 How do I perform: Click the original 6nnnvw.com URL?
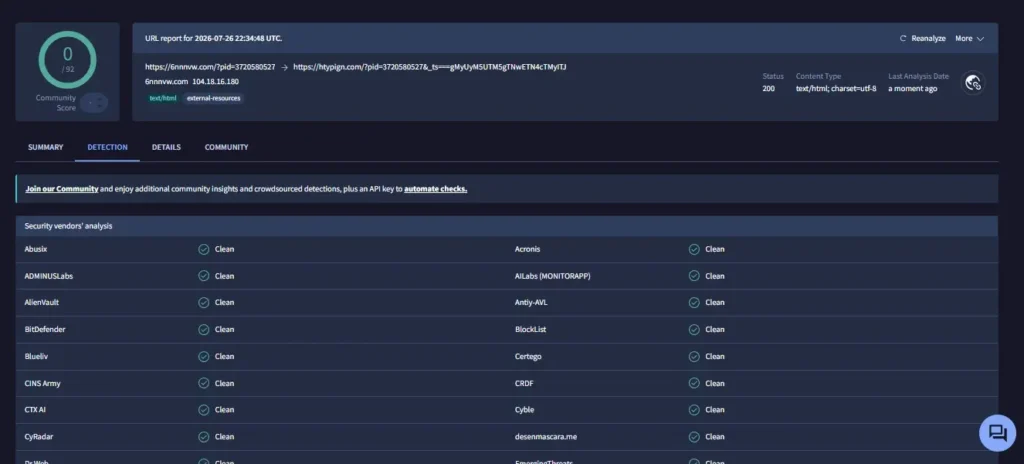210,67
